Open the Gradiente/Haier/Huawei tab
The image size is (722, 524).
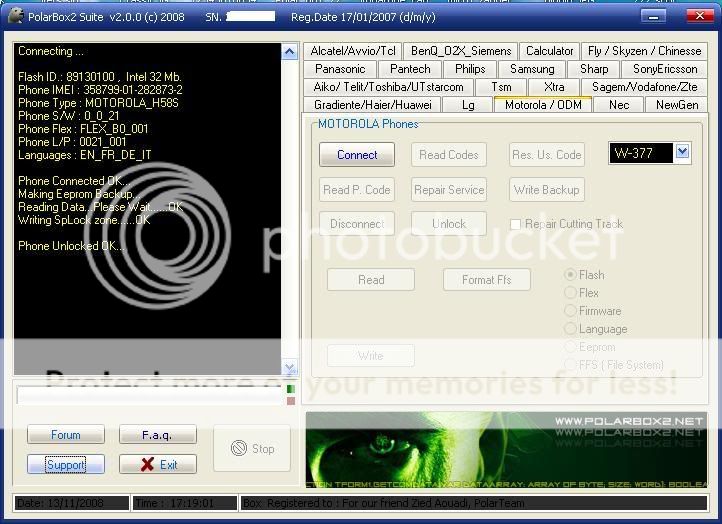click(x=372, y=105)
